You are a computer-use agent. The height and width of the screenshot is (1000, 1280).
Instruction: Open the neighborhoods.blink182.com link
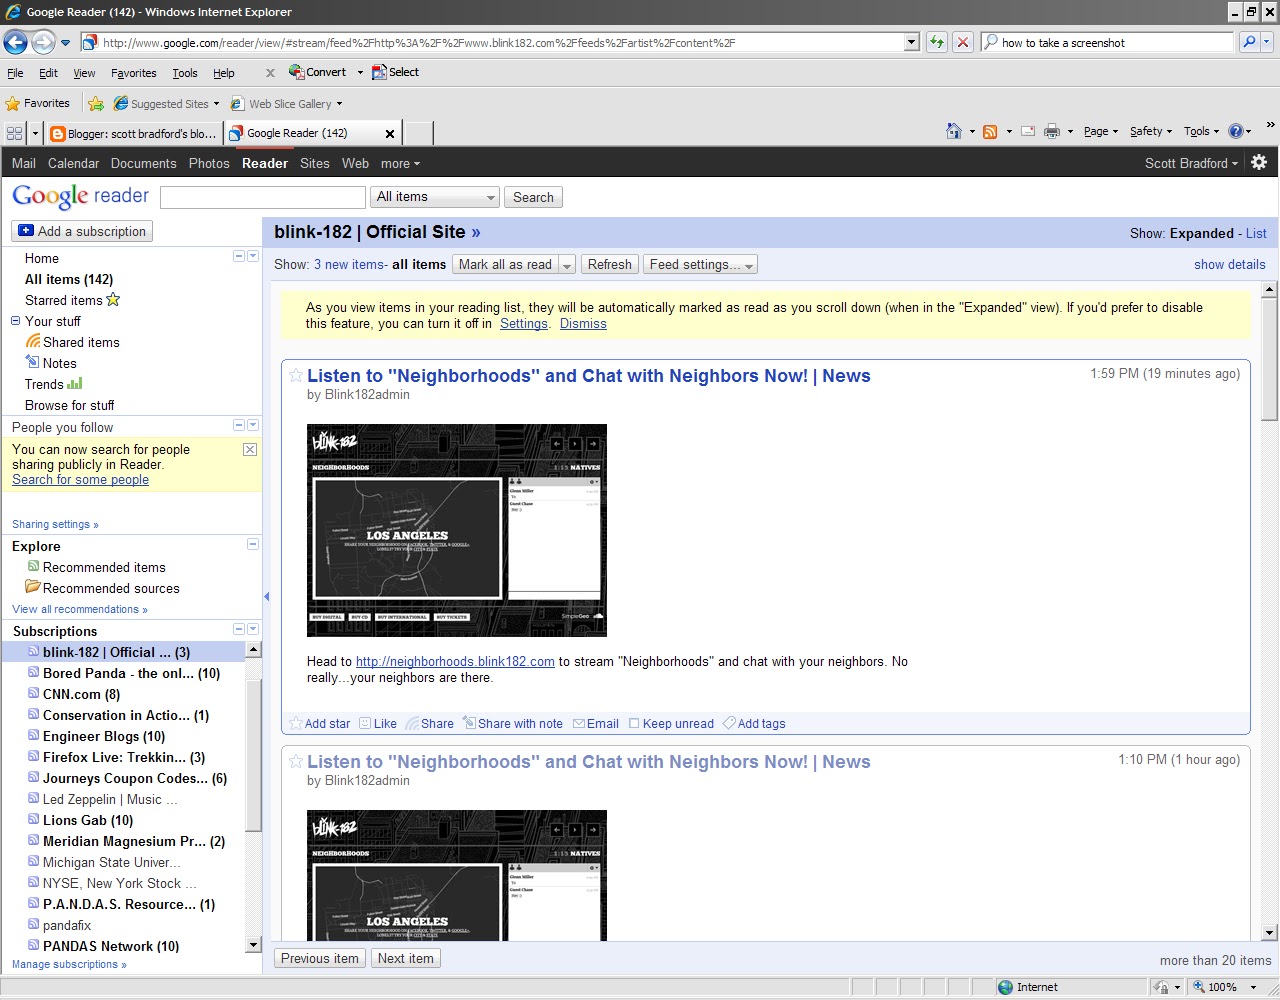455,662
